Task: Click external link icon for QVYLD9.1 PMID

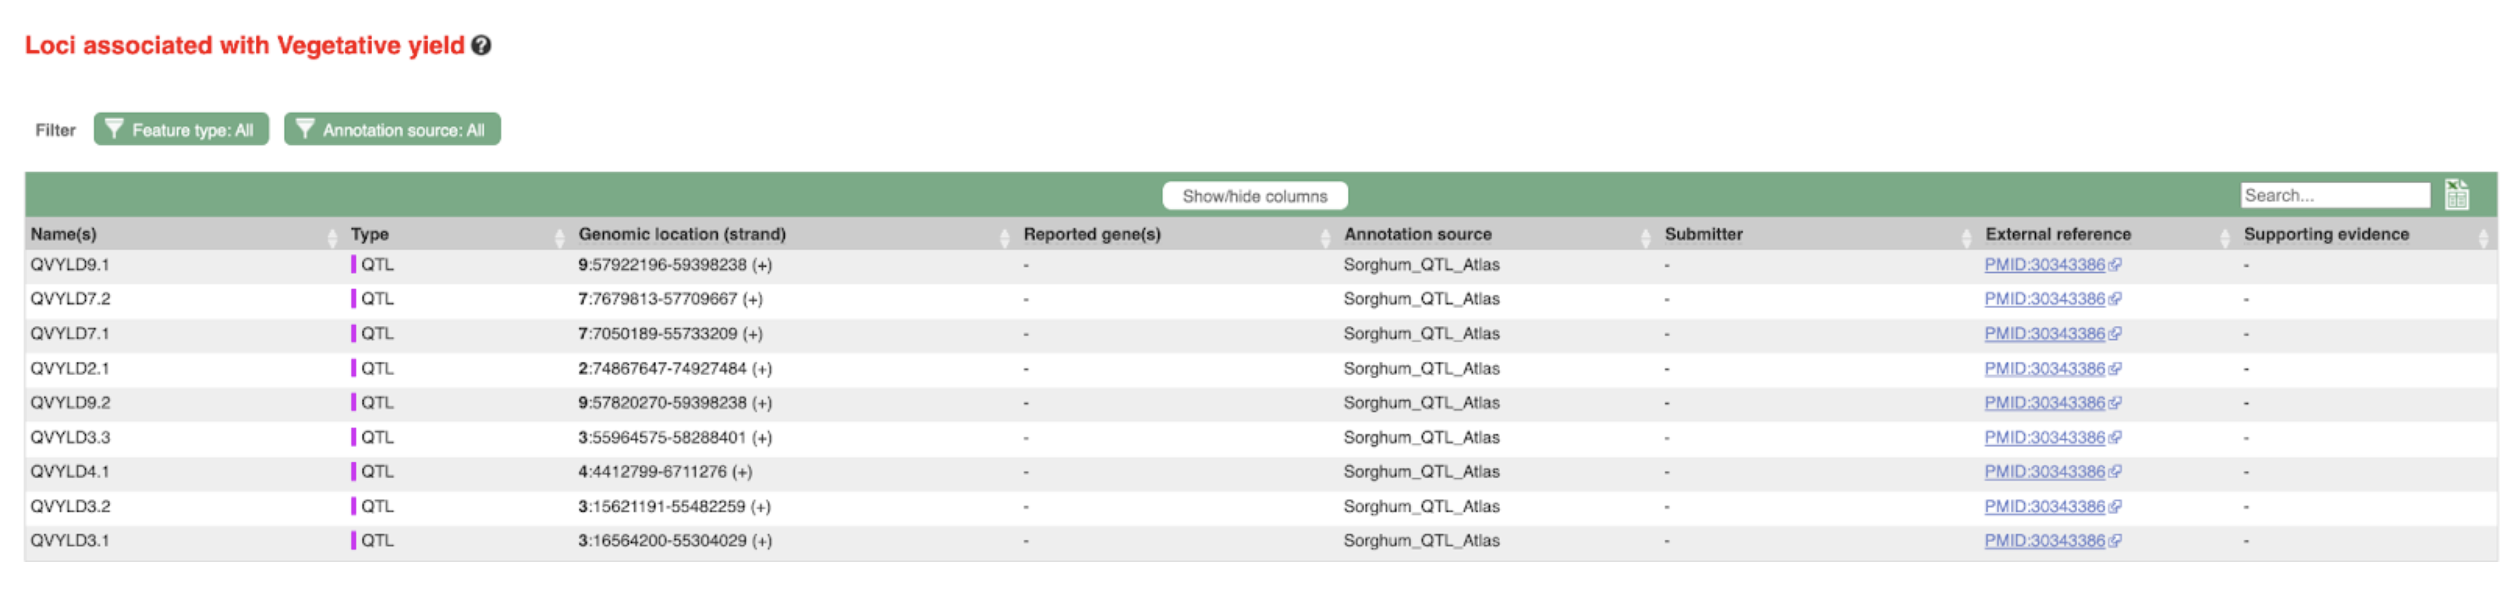Action: 2114,265
